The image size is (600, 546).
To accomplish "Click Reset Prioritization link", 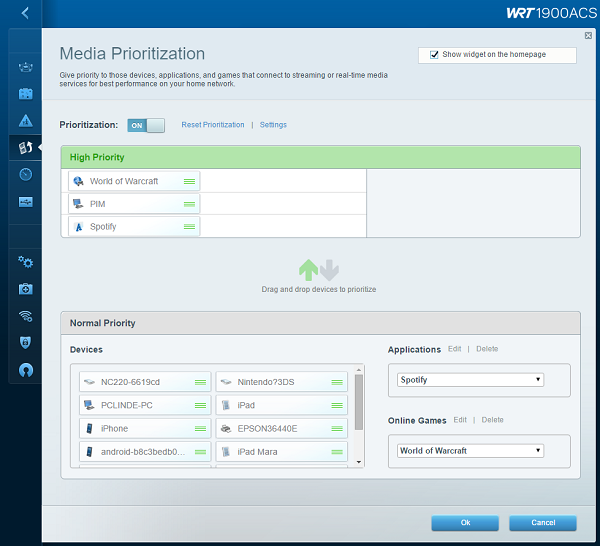I will [x=213, y=125].
